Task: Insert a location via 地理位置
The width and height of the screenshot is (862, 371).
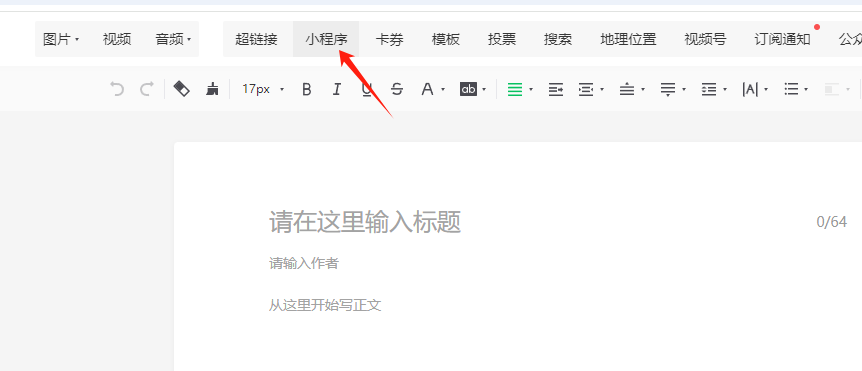Action: (628, 39)
